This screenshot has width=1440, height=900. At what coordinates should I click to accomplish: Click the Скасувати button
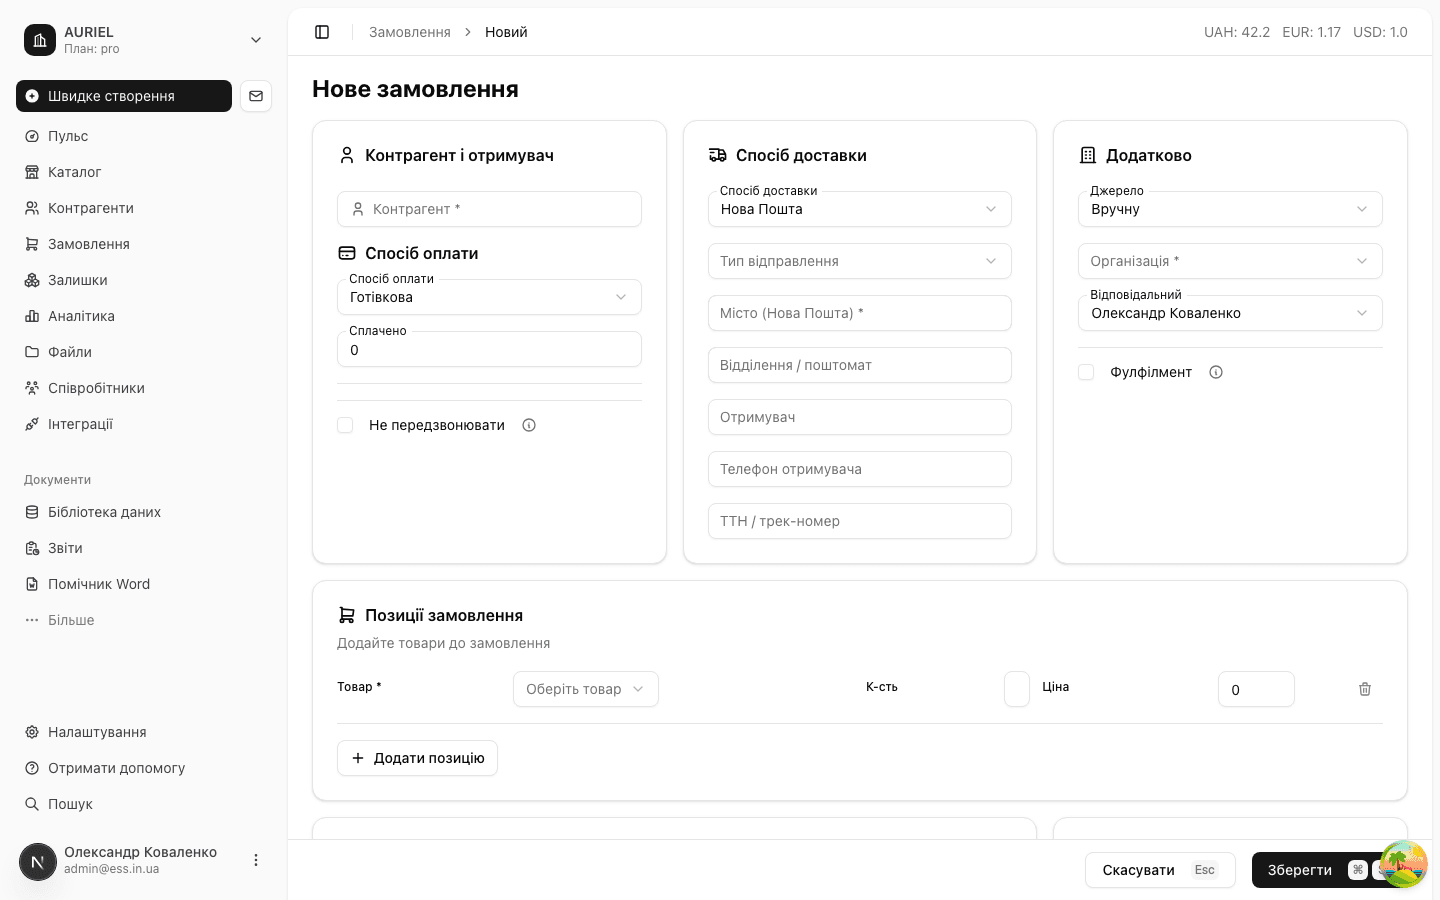pyautogui.click(x=1160, y=870)
